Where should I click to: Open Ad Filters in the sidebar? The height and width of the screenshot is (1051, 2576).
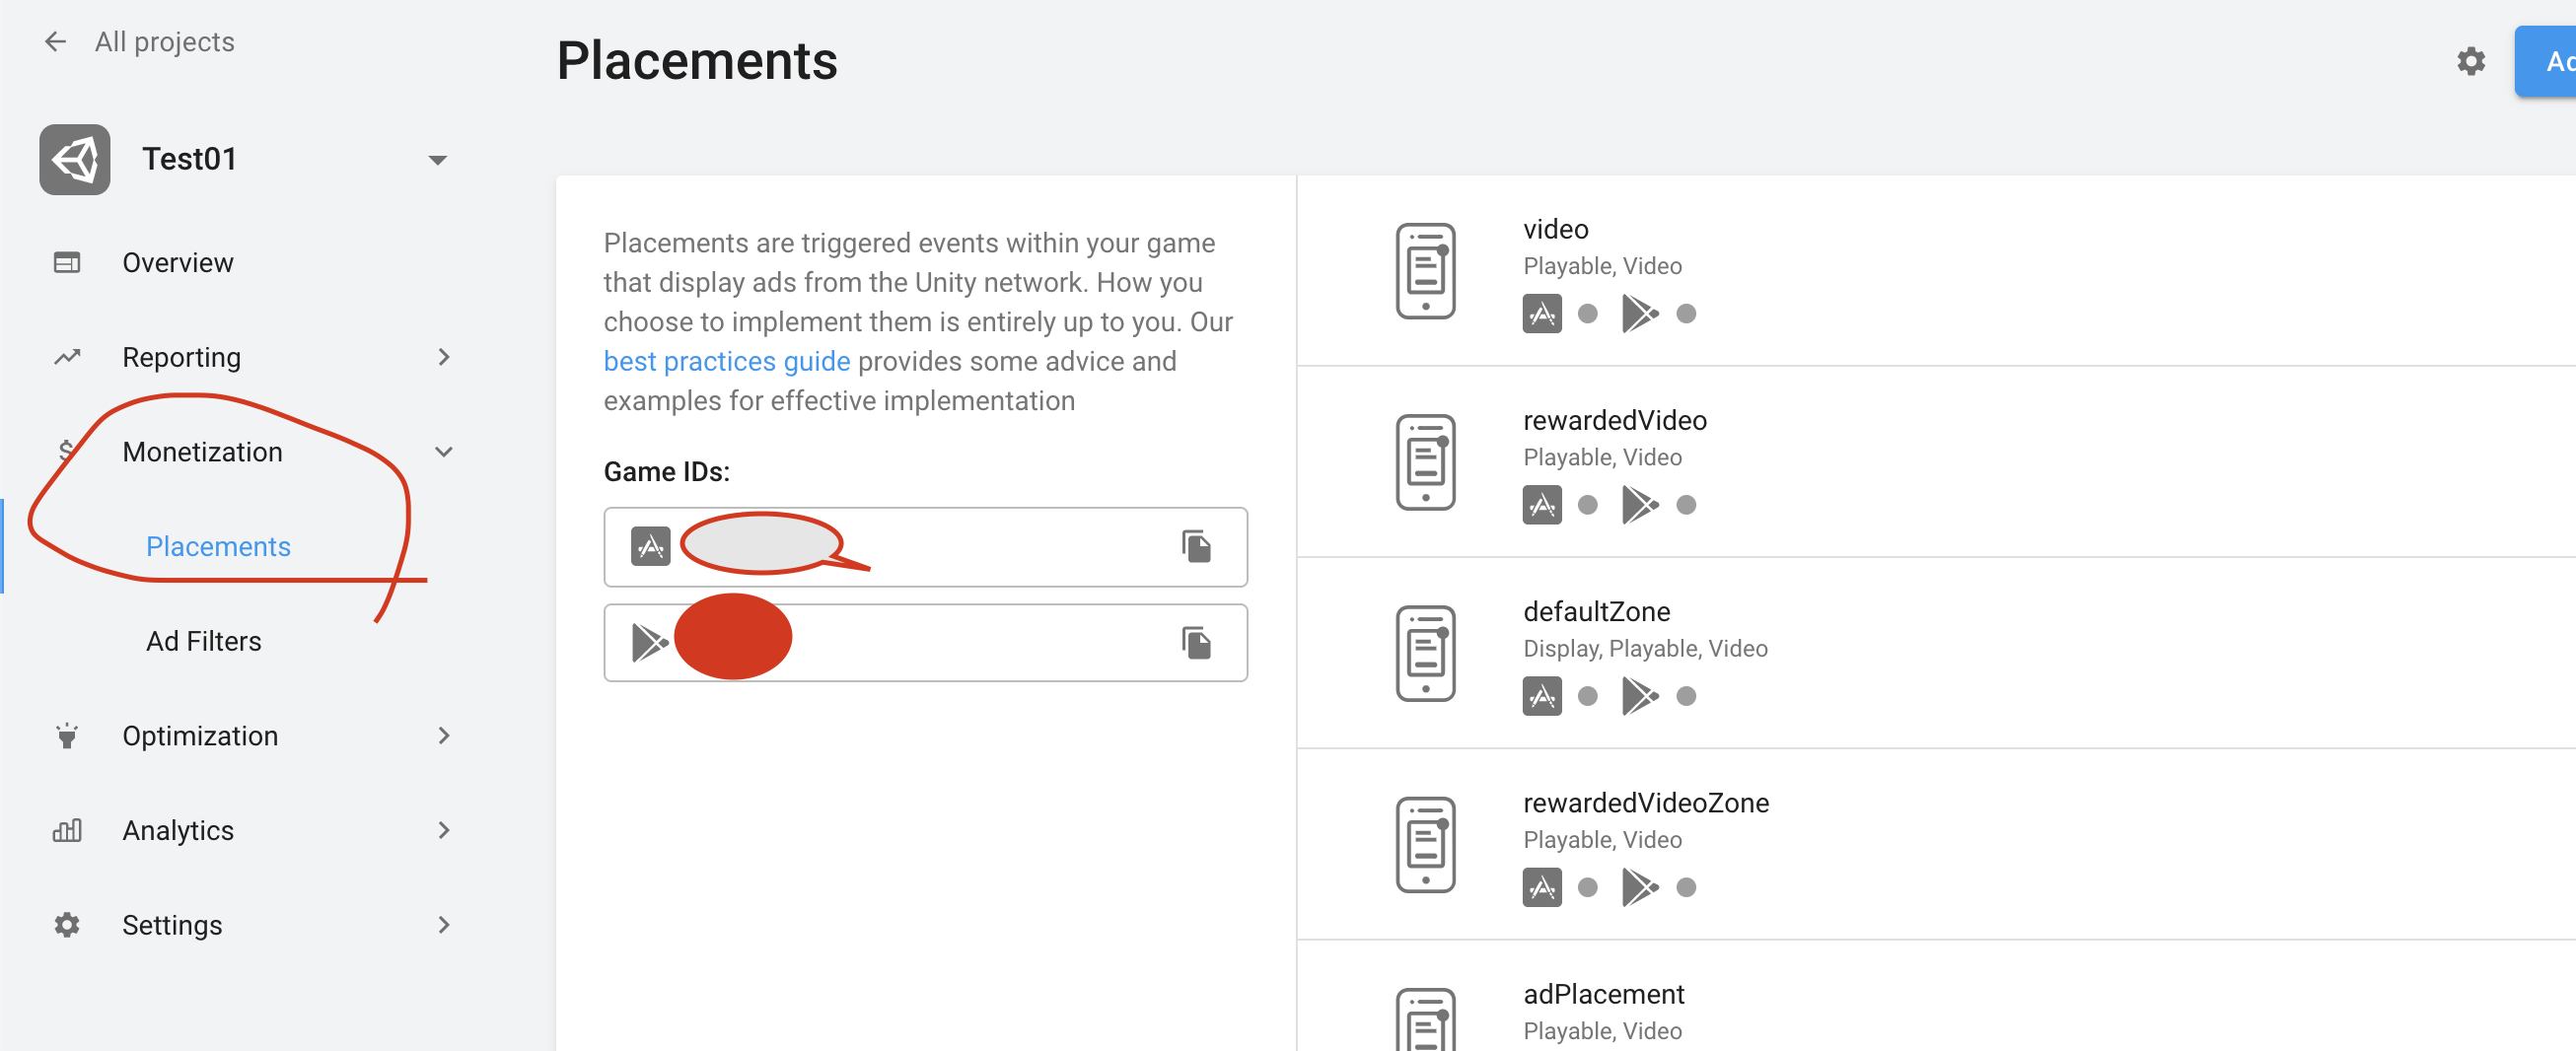click(204, 641)
